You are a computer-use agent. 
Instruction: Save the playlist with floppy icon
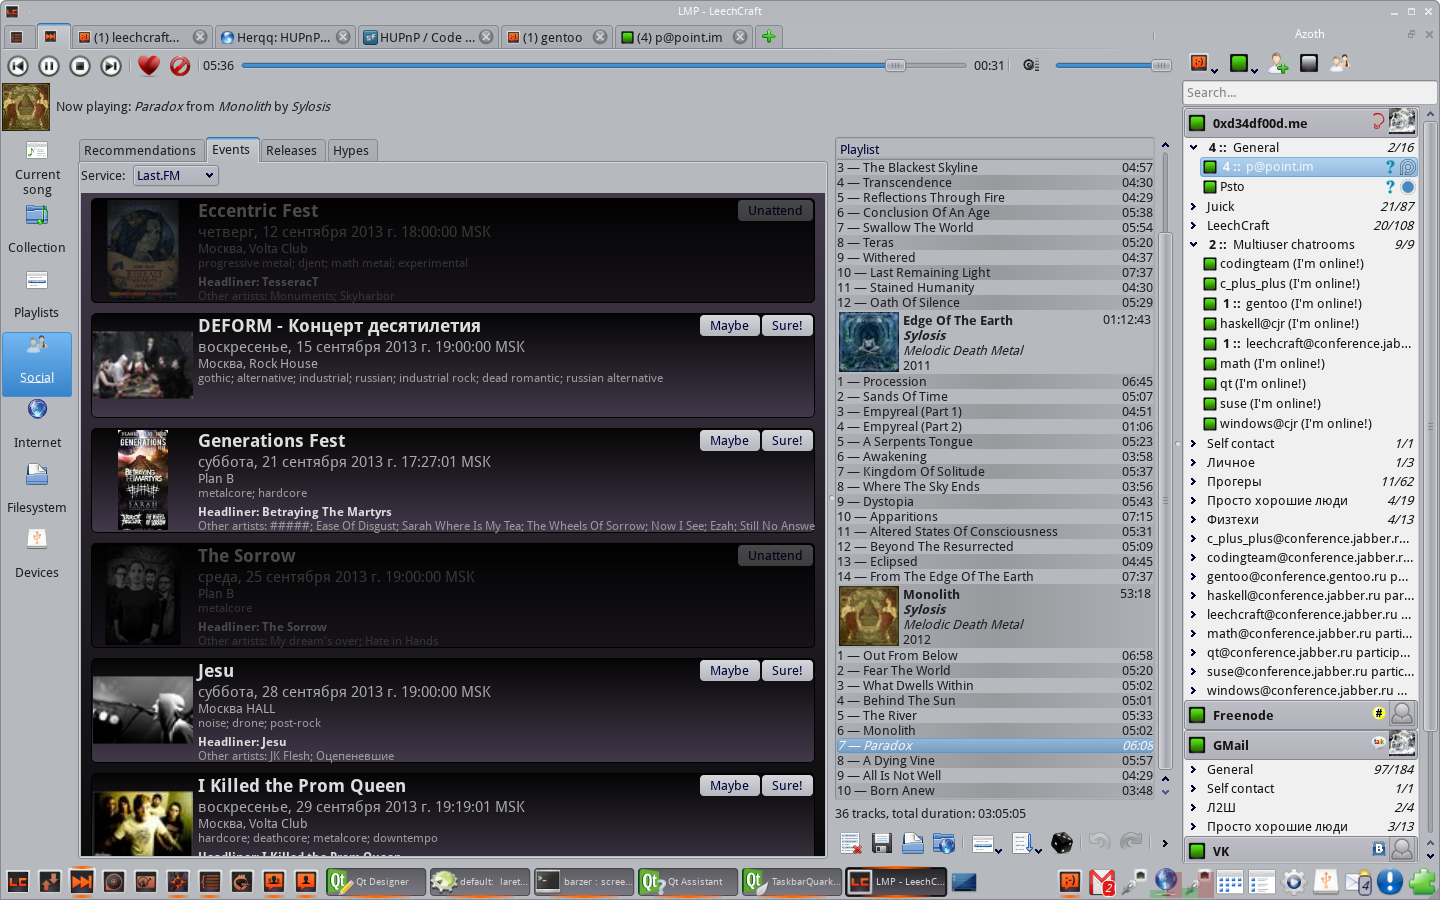881,844
